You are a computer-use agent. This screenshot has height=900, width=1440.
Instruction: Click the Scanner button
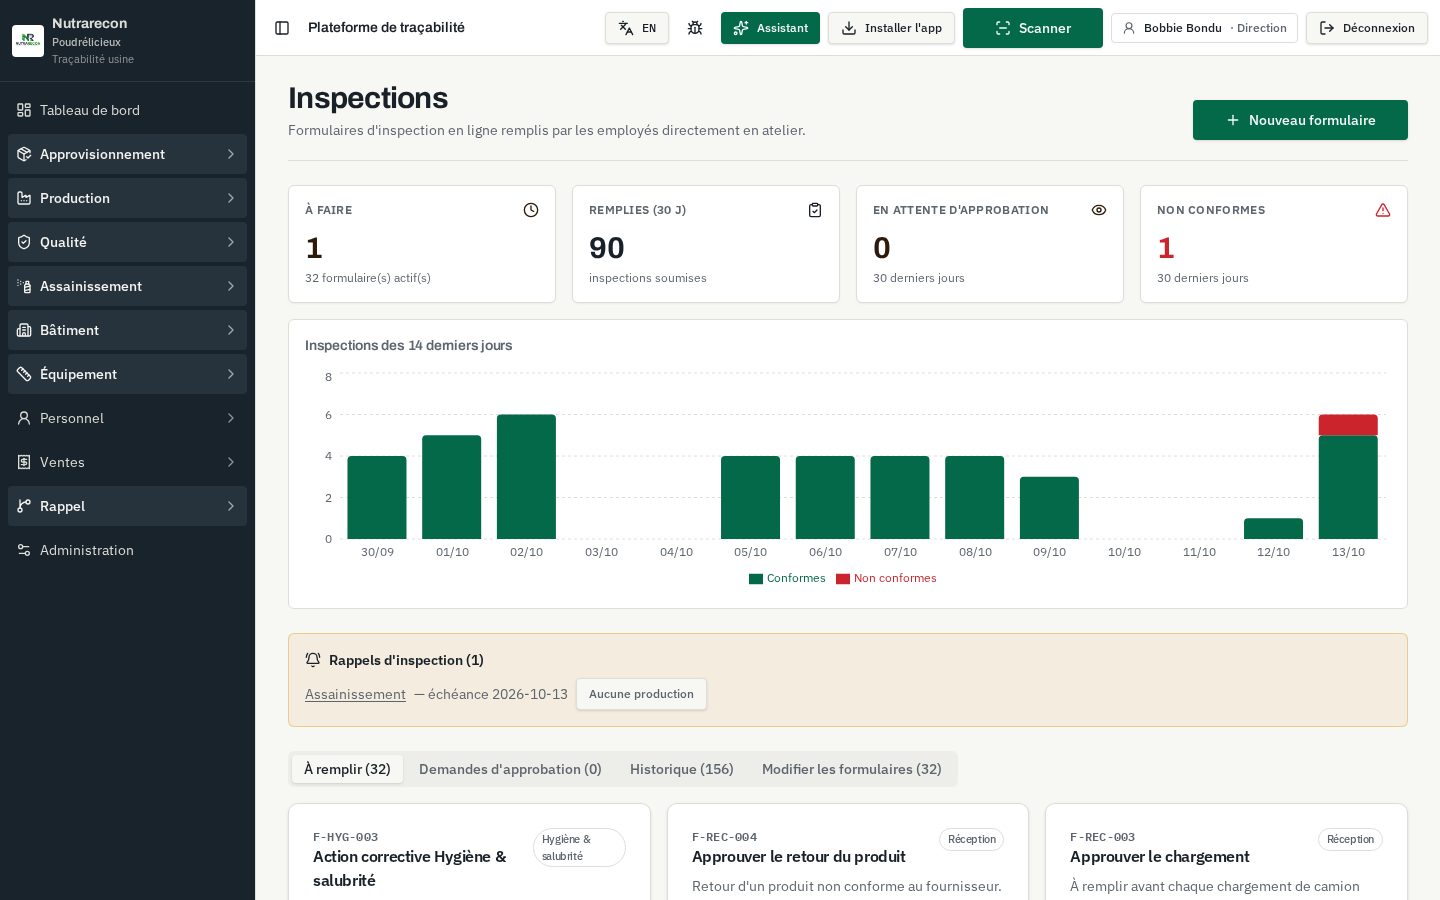pos(1033,28)
